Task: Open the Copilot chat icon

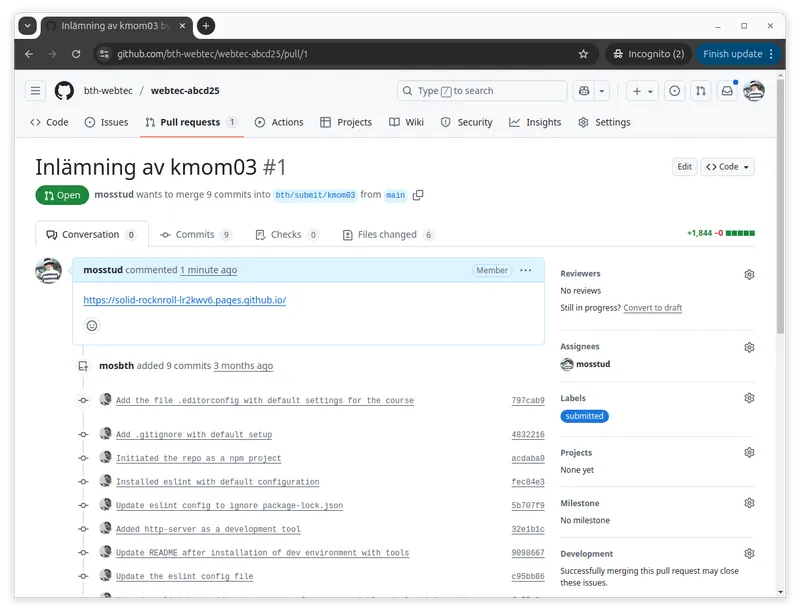Action: coord(584,91)
